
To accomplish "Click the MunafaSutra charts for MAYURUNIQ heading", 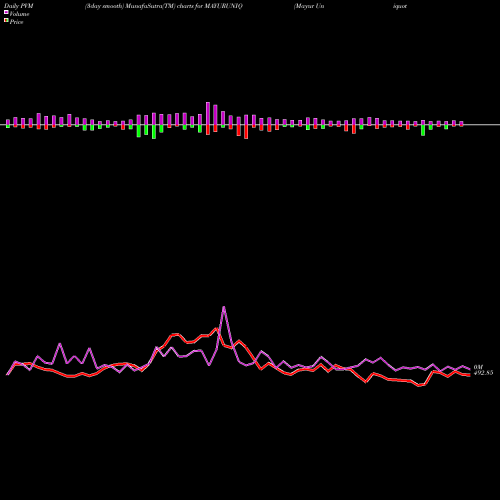I will (164, 6).
